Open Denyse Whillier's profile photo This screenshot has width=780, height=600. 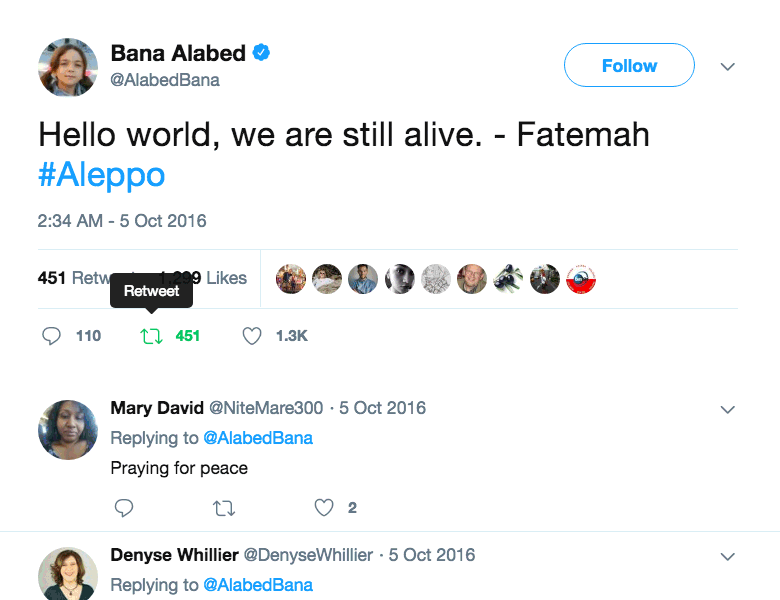pyautogui.click(x=68, y=575)
